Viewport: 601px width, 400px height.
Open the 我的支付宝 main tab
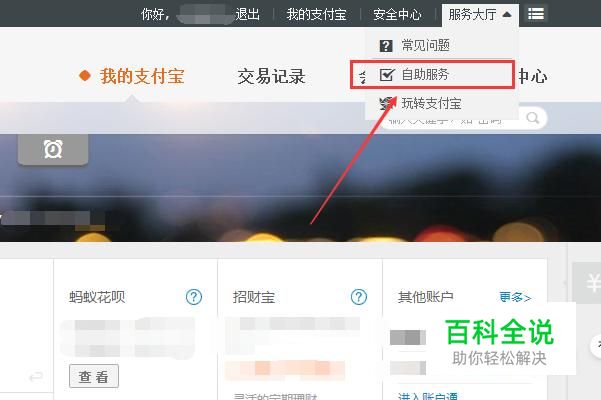pos(142,76)
